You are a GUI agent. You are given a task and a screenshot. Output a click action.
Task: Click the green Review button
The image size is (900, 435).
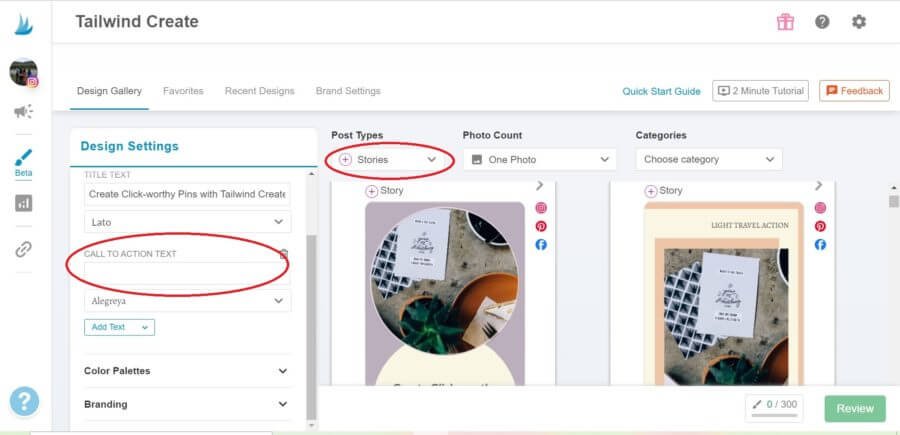coord(855,408)
